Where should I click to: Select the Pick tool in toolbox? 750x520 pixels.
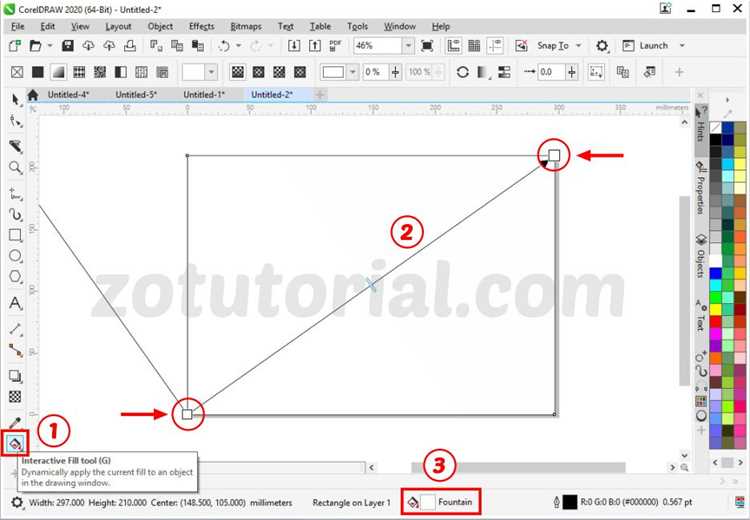[15, 100]
